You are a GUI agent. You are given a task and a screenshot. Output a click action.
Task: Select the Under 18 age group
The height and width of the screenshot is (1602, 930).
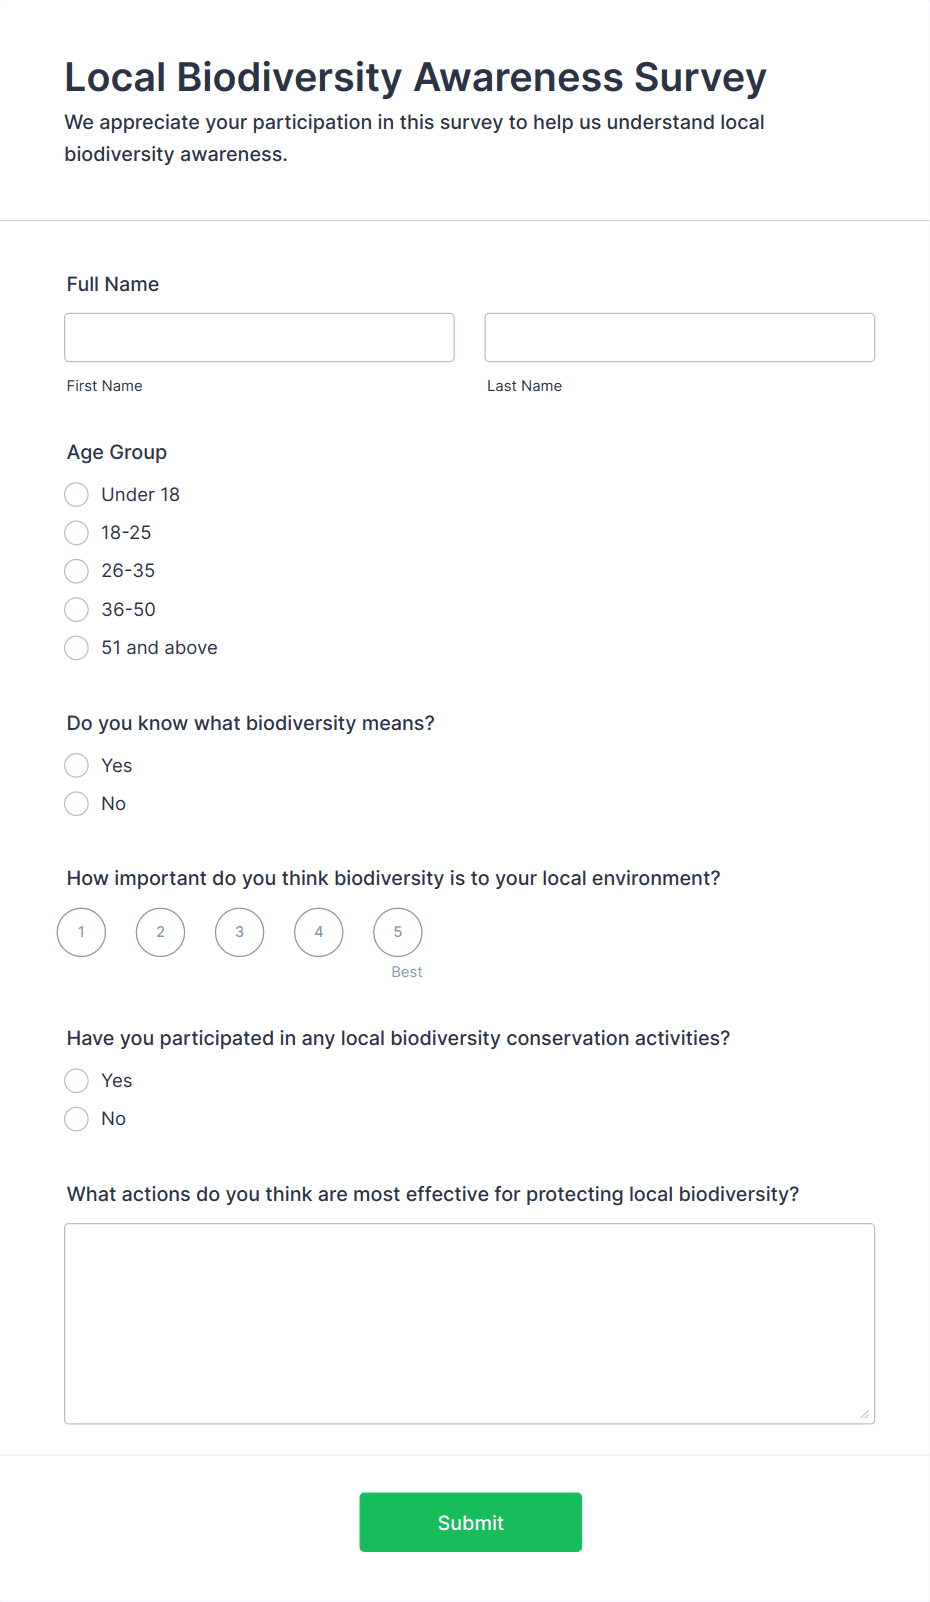pos(77,495)
